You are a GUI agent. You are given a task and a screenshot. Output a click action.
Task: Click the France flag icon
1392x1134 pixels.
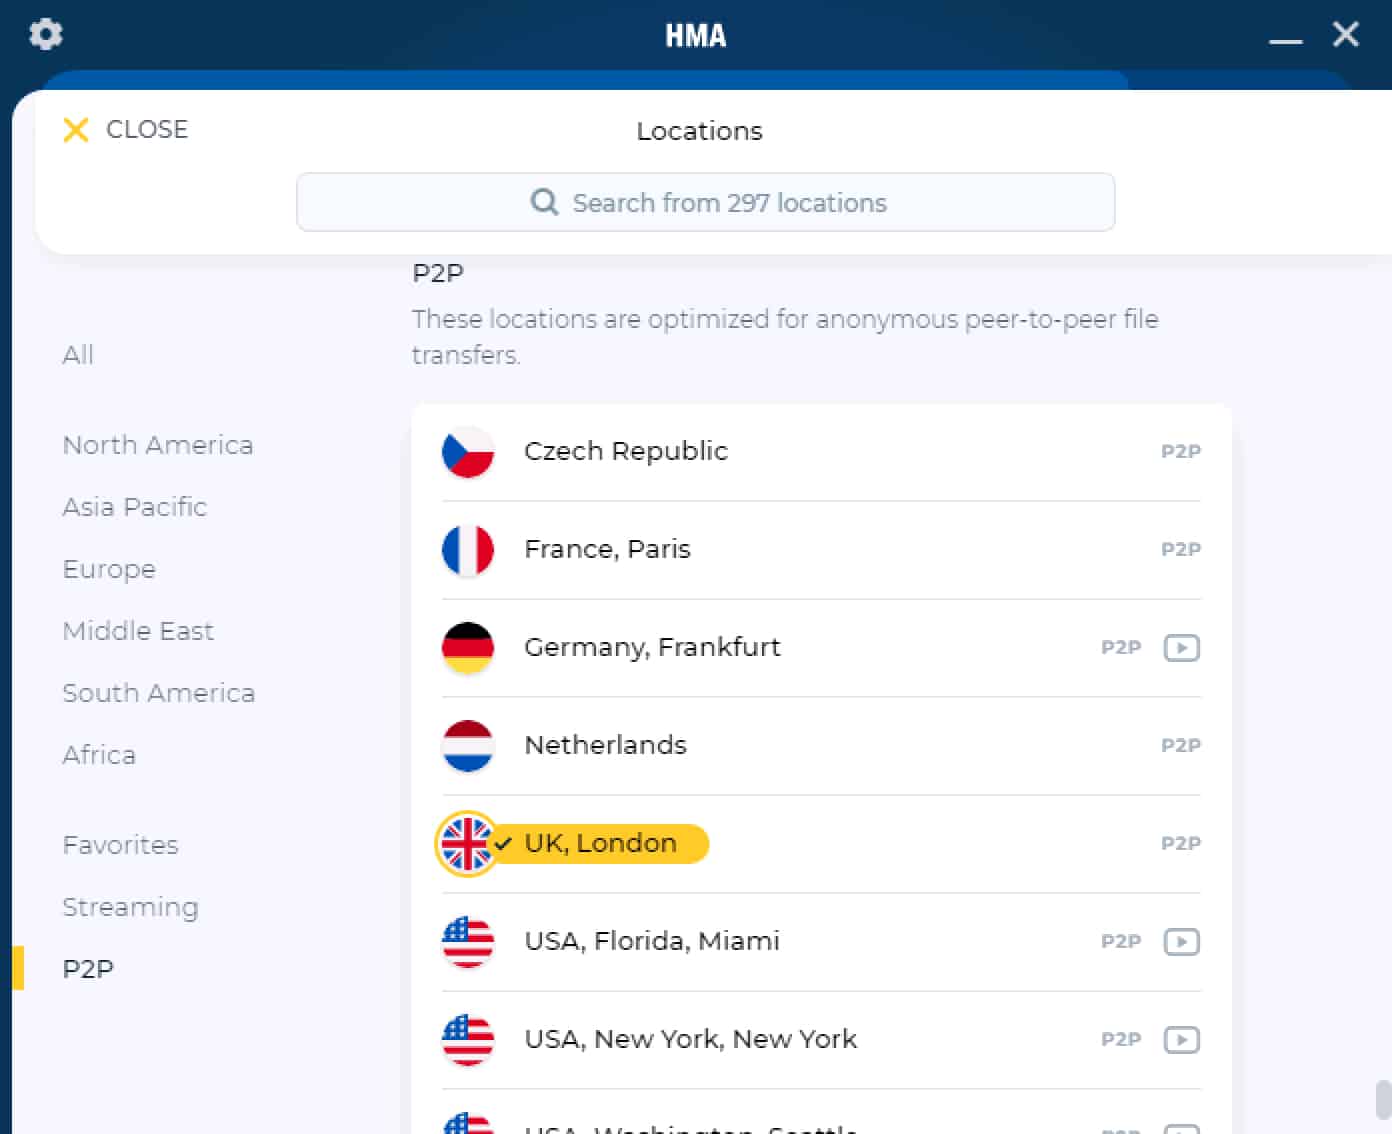468,550
